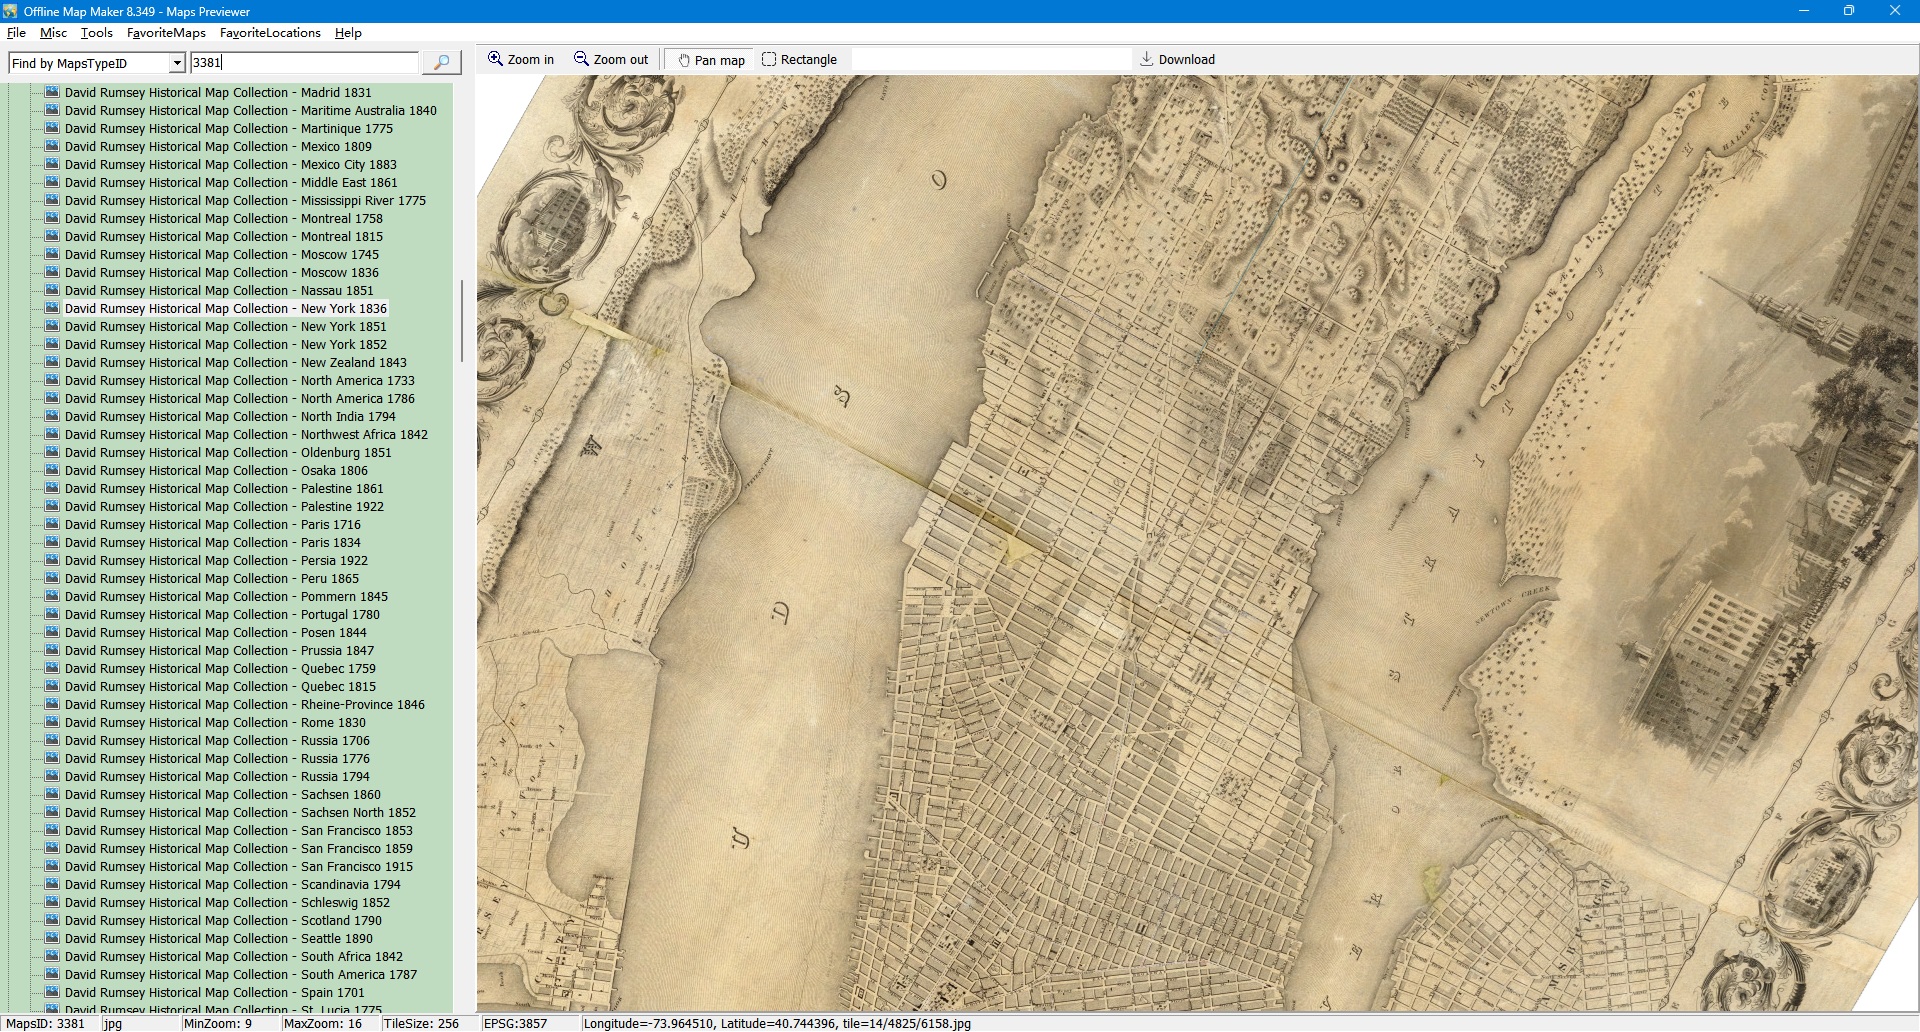This screenshot has height=1032, width=1920.
Task: Open the Find by MapsTypeID dropdown
Action: click(x=177, y=63)
